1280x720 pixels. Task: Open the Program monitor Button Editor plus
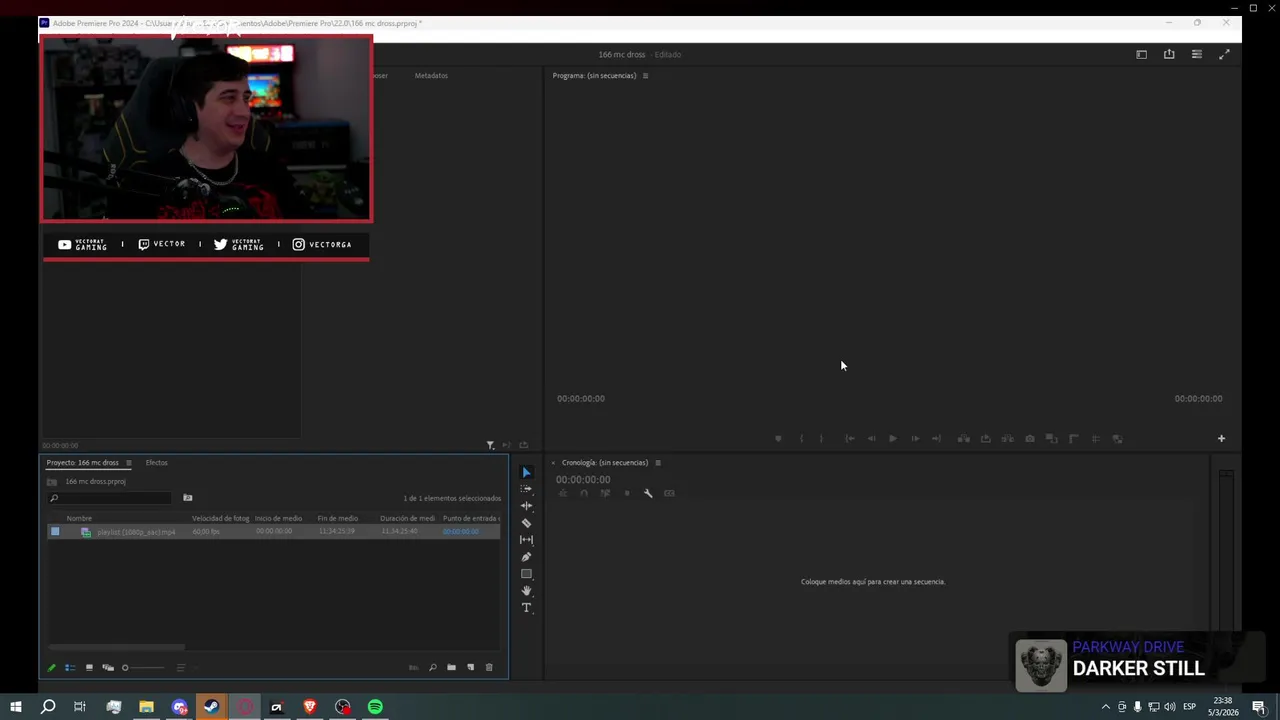(x=1221, y=439)
